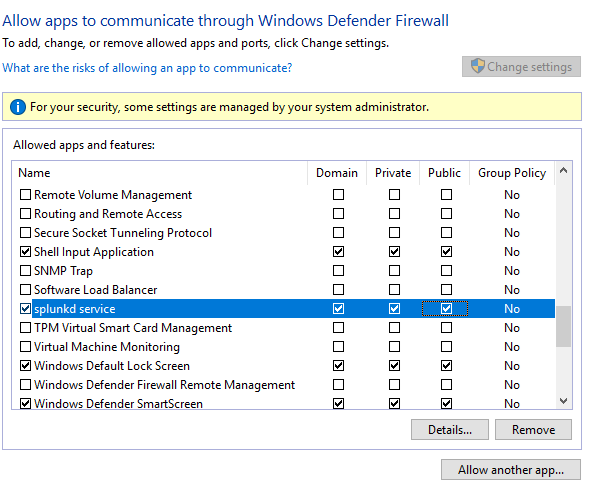
Task: Check the Domain box for SNMP Trap
Action: (x=338, y=271)
